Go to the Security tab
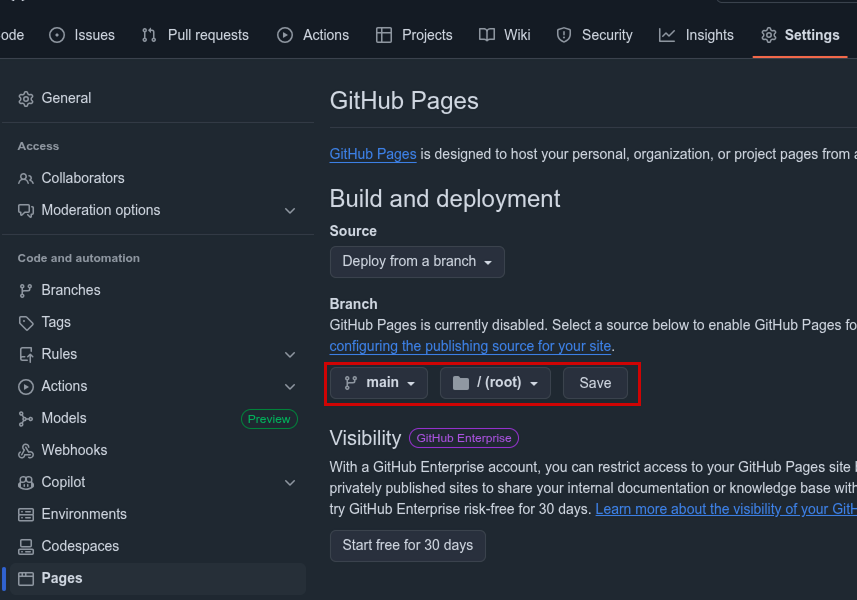This screenshot has width=857, height=600. pos(594,35)
